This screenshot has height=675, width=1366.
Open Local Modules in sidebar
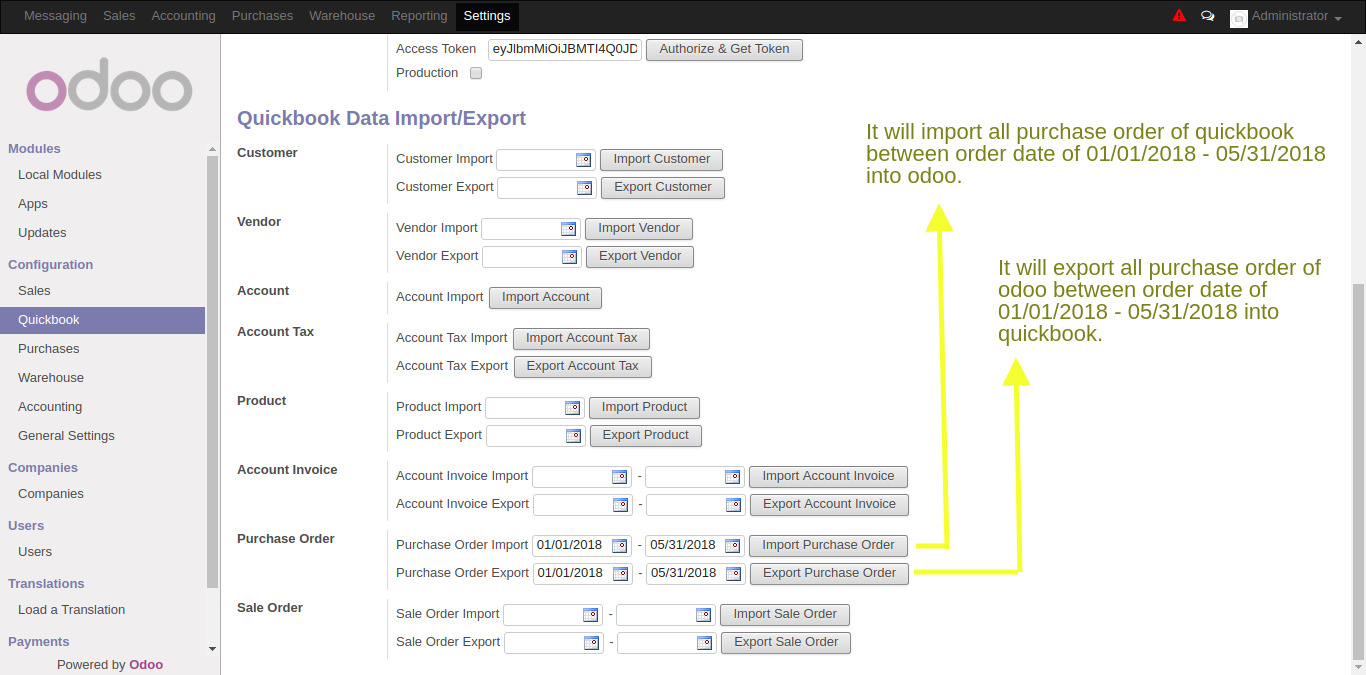pyautogui.click(x=60, y=175)
